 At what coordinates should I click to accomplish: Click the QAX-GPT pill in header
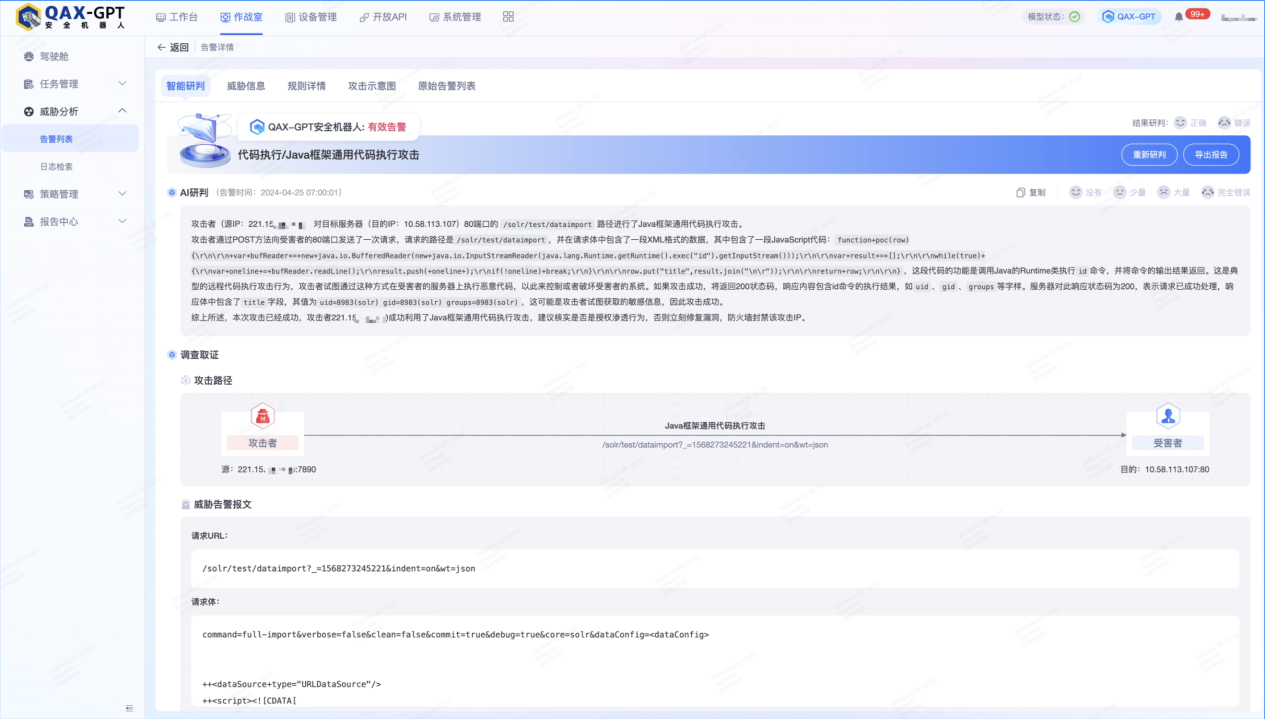tap(1129, 17)
